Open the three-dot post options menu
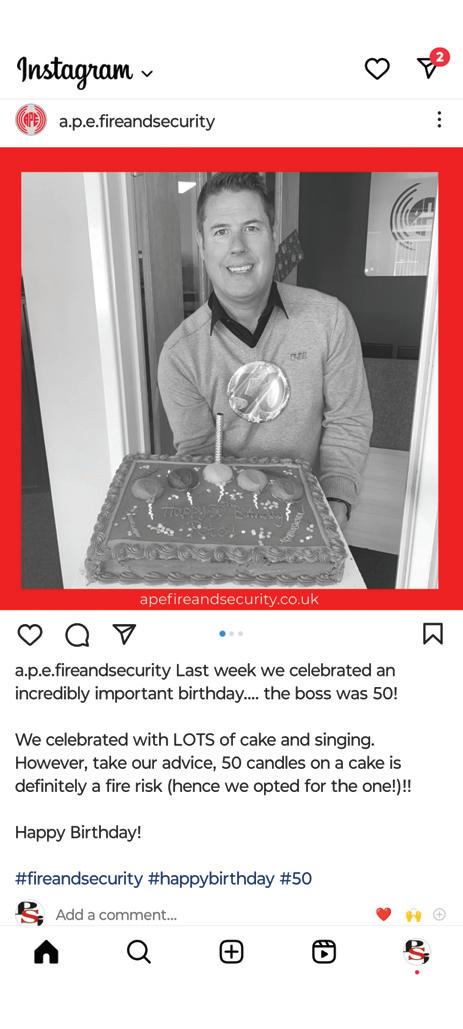The height and width of the screenshot is (1029, 463). (439, 119)
